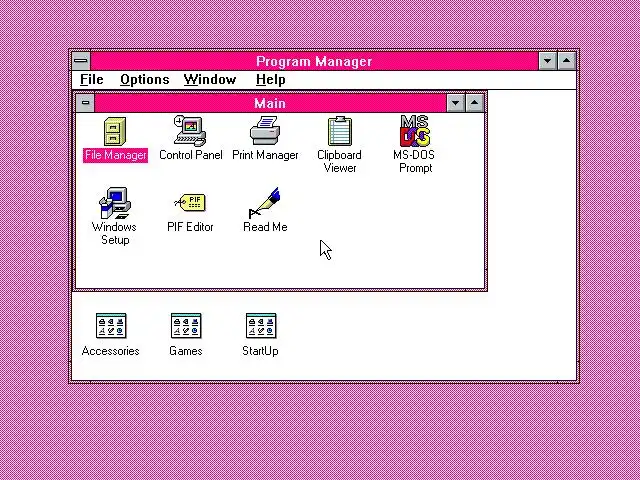Open the Main window control-menu box

[x=85, y=103]
